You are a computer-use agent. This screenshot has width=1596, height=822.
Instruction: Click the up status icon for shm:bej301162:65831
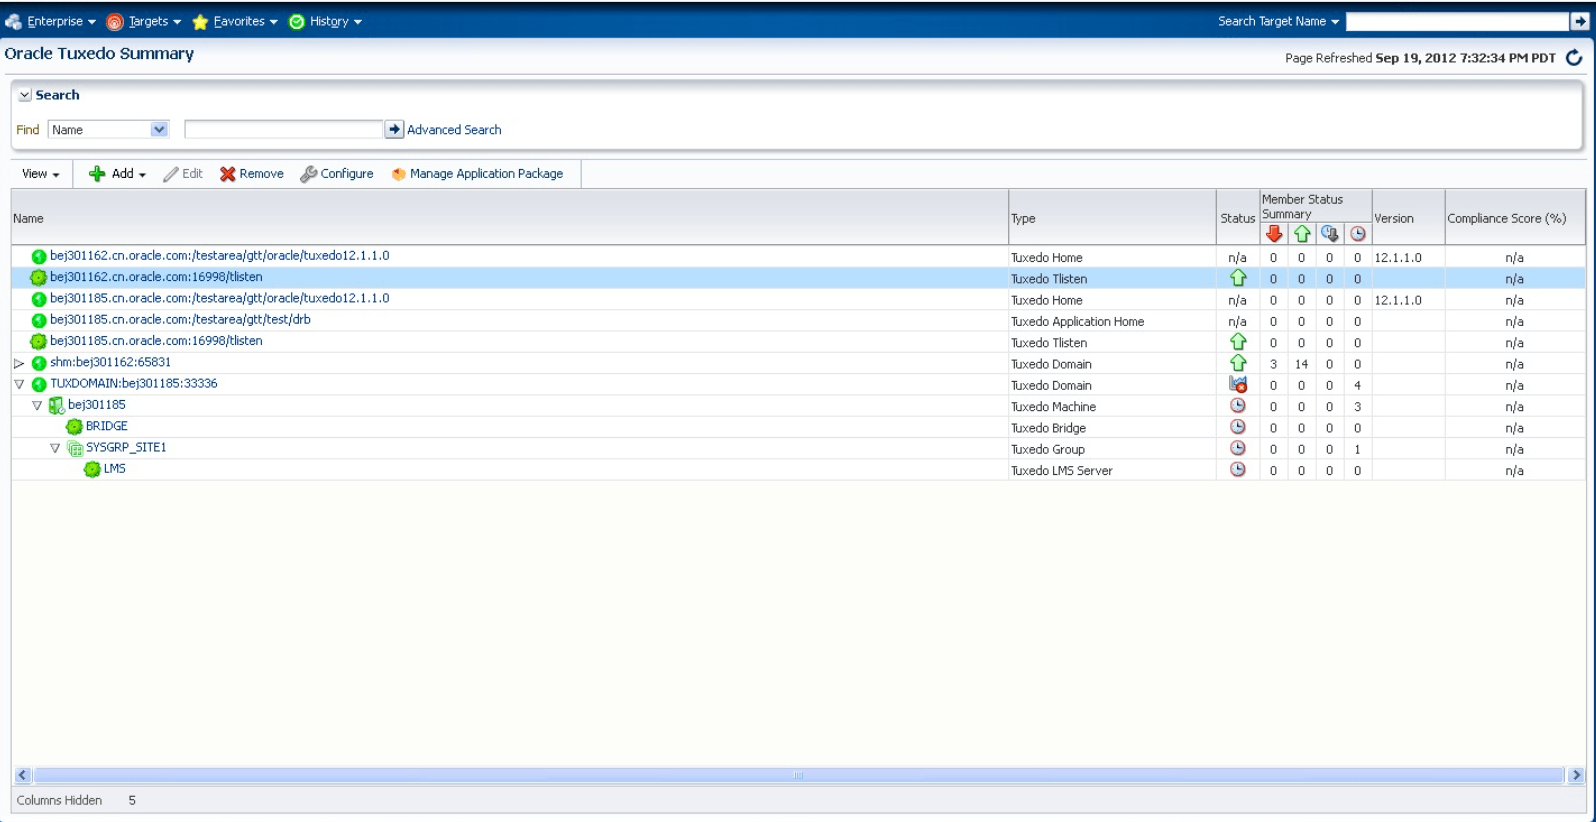1238,363
